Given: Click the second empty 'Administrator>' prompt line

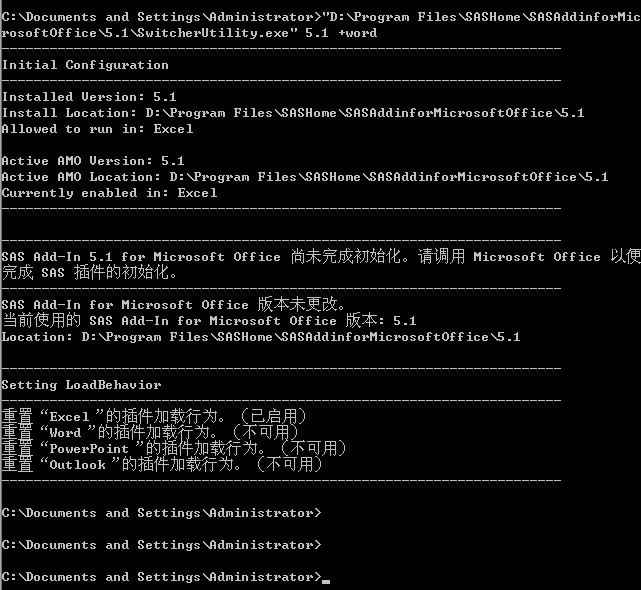Looking at the screenshot, I should tap(161, 545).
